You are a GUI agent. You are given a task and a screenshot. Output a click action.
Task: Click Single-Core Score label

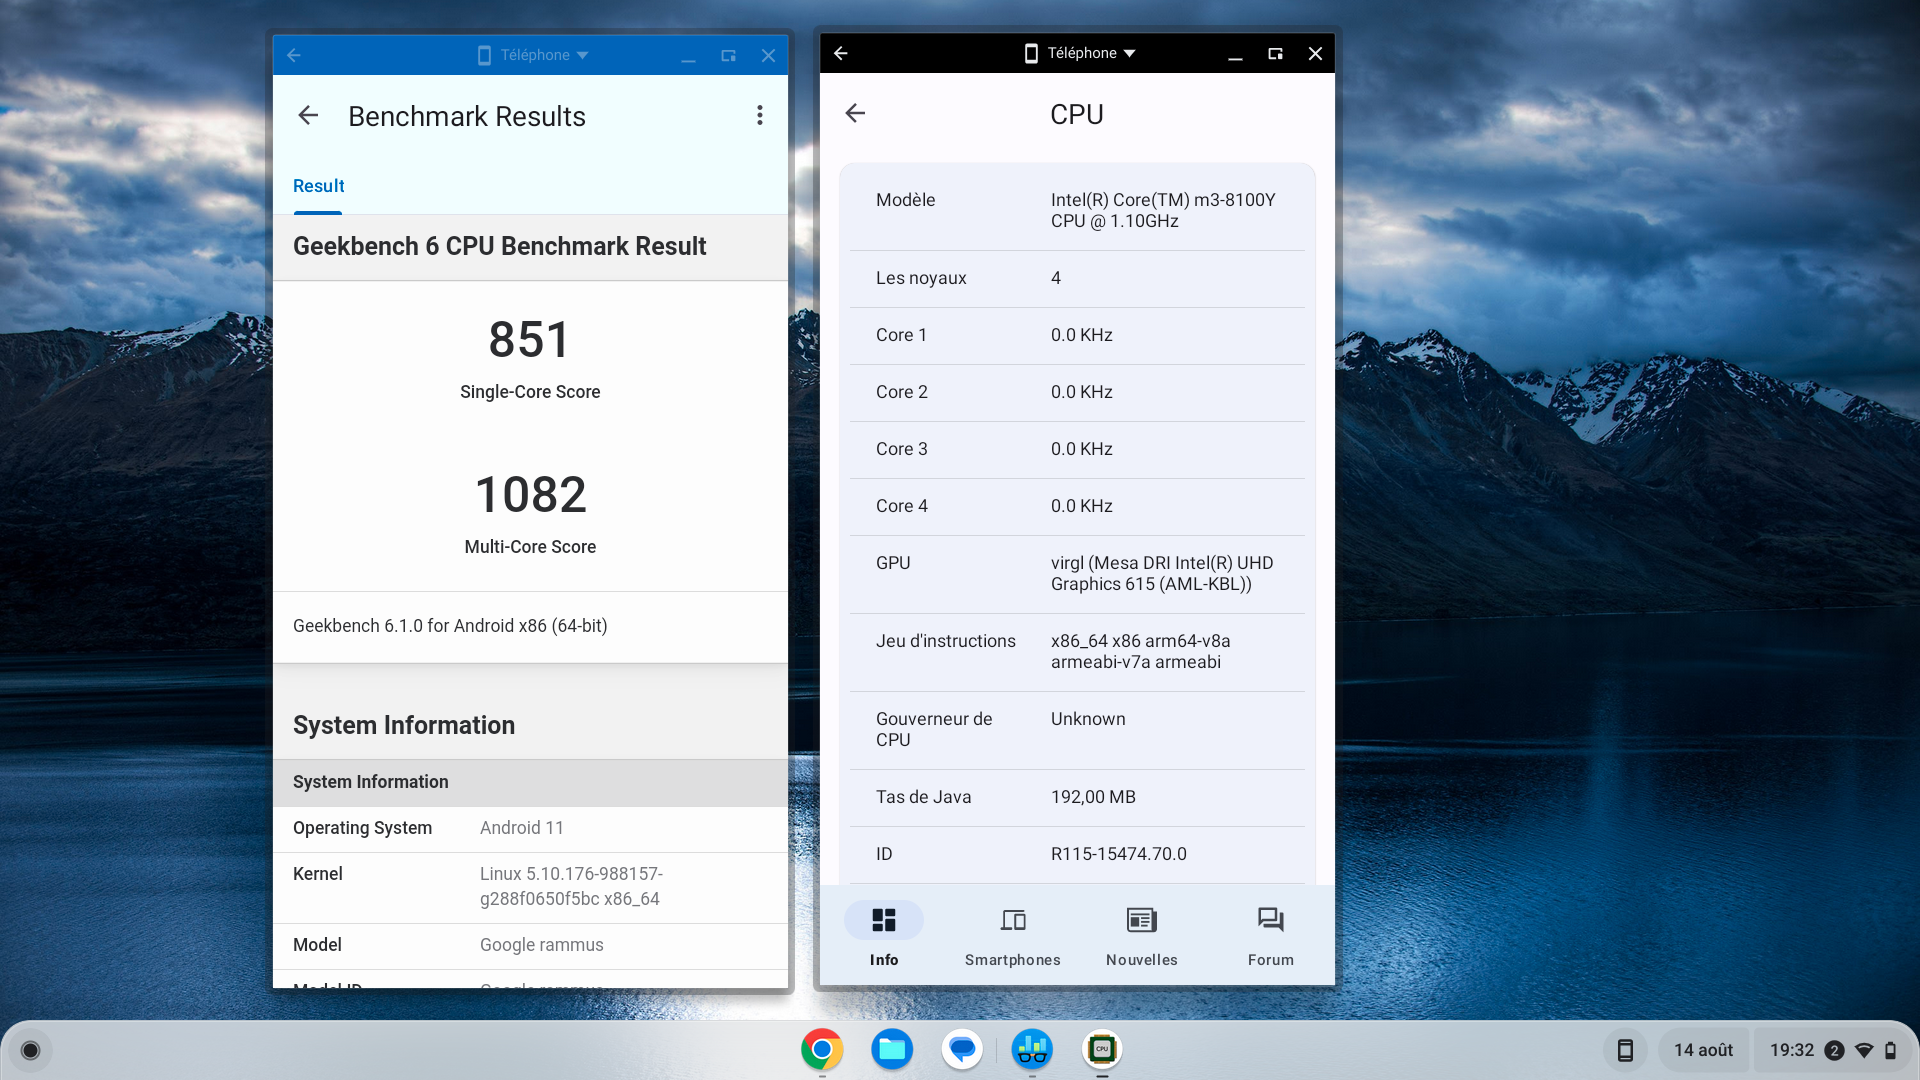(530, 392)
